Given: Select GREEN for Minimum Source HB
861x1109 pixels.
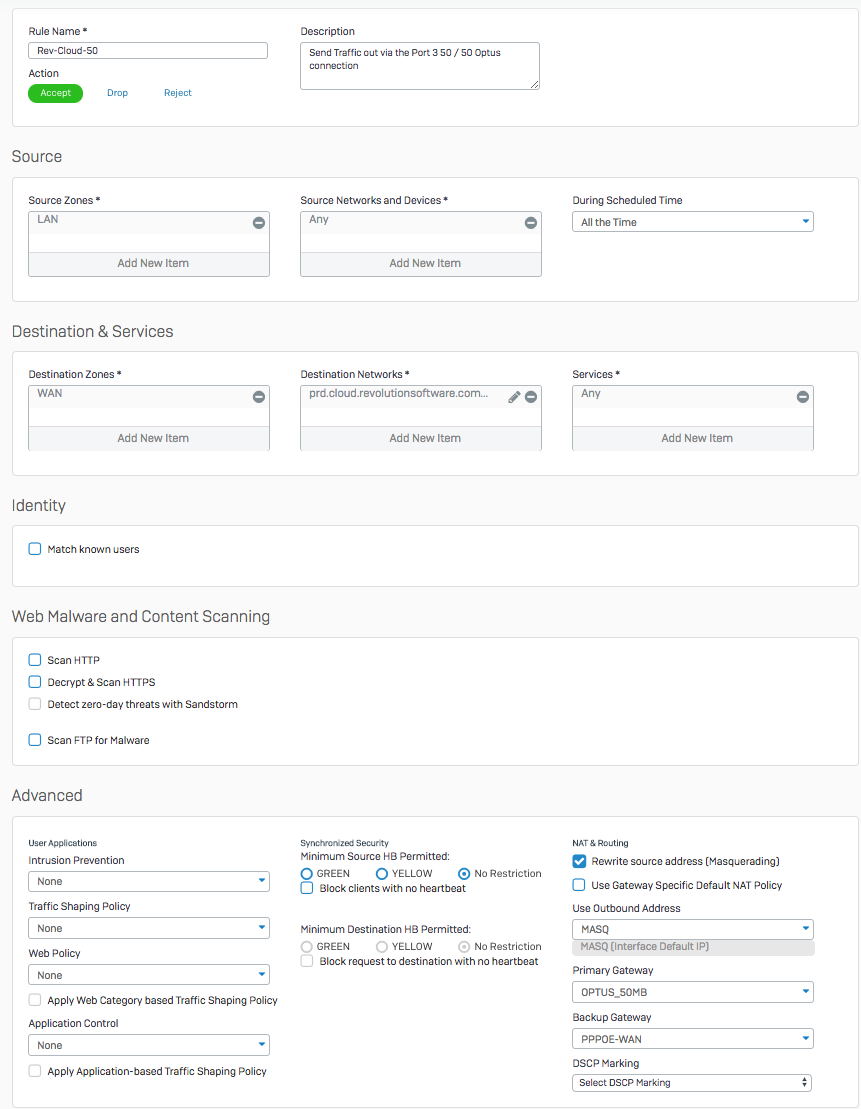Looking at the screenshot, I should (307, 874).
